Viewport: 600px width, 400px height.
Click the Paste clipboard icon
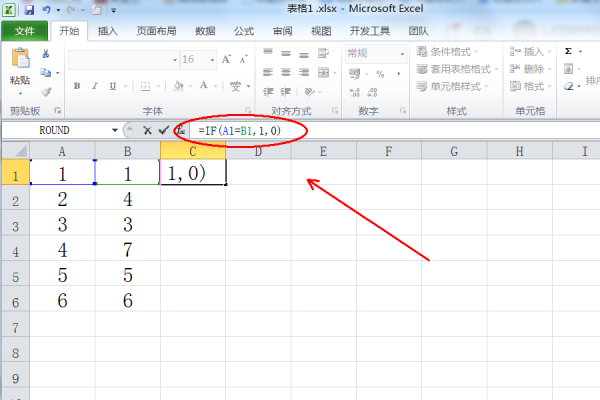coord(20,58)
